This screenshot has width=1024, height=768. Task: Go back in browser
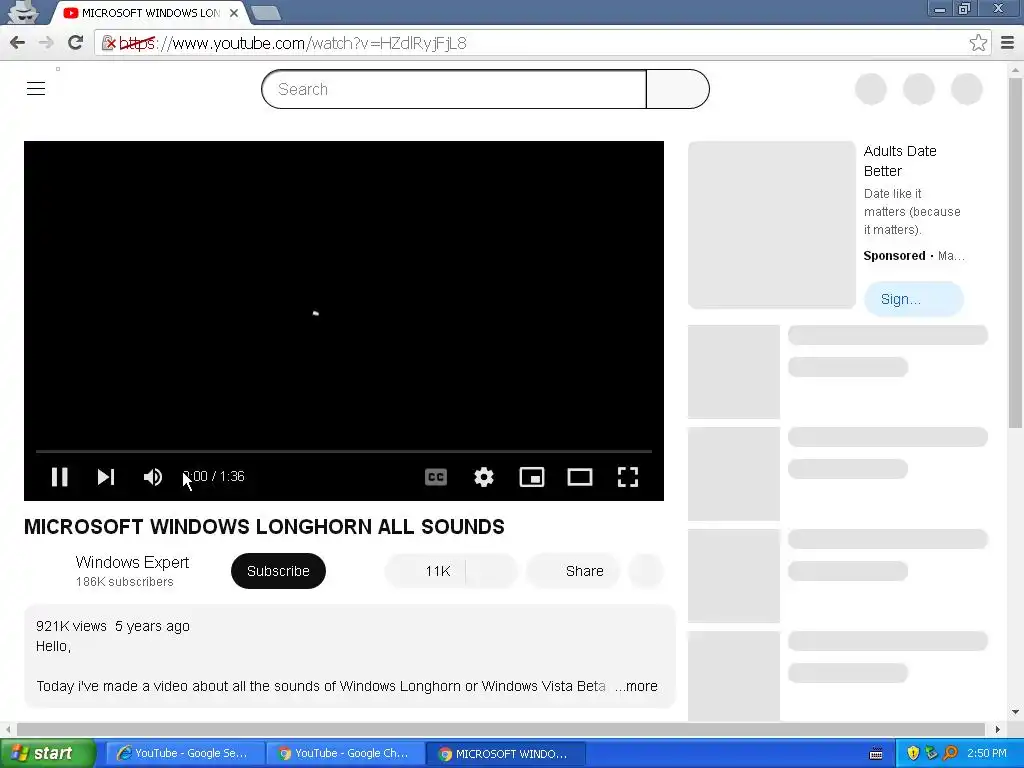click(18, 43)
